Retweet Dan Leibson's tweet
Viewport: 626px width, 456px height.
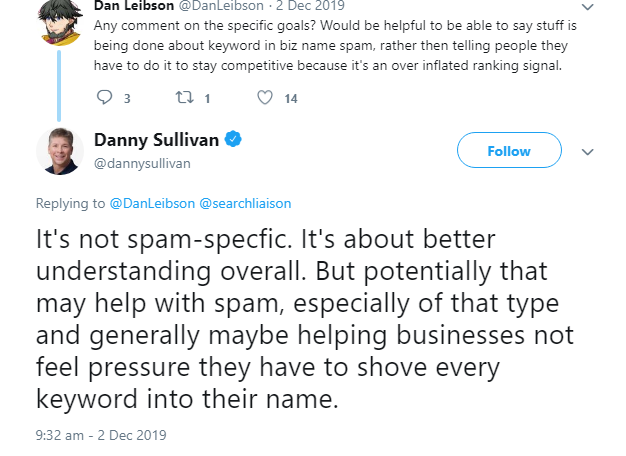pyautogui.click(x=182, y=98)
